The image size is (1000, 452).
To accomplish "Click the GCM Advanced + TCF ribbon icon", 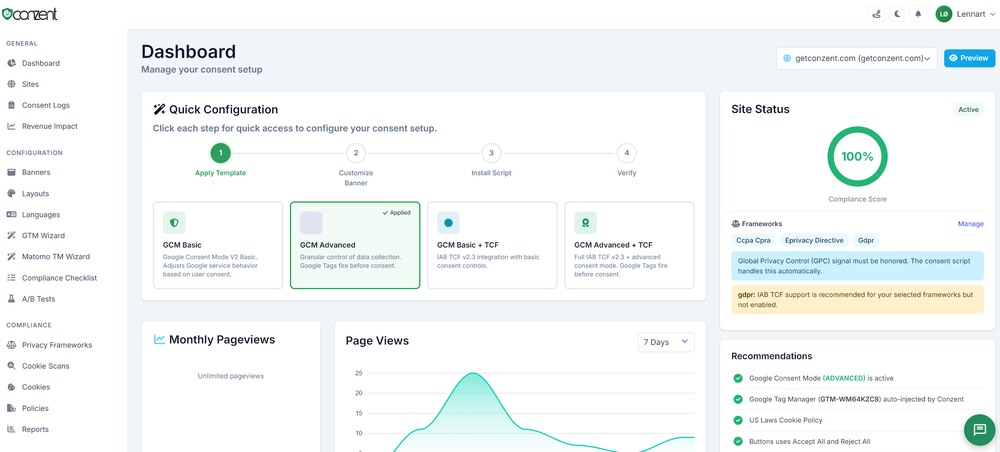I will (585, 222).
